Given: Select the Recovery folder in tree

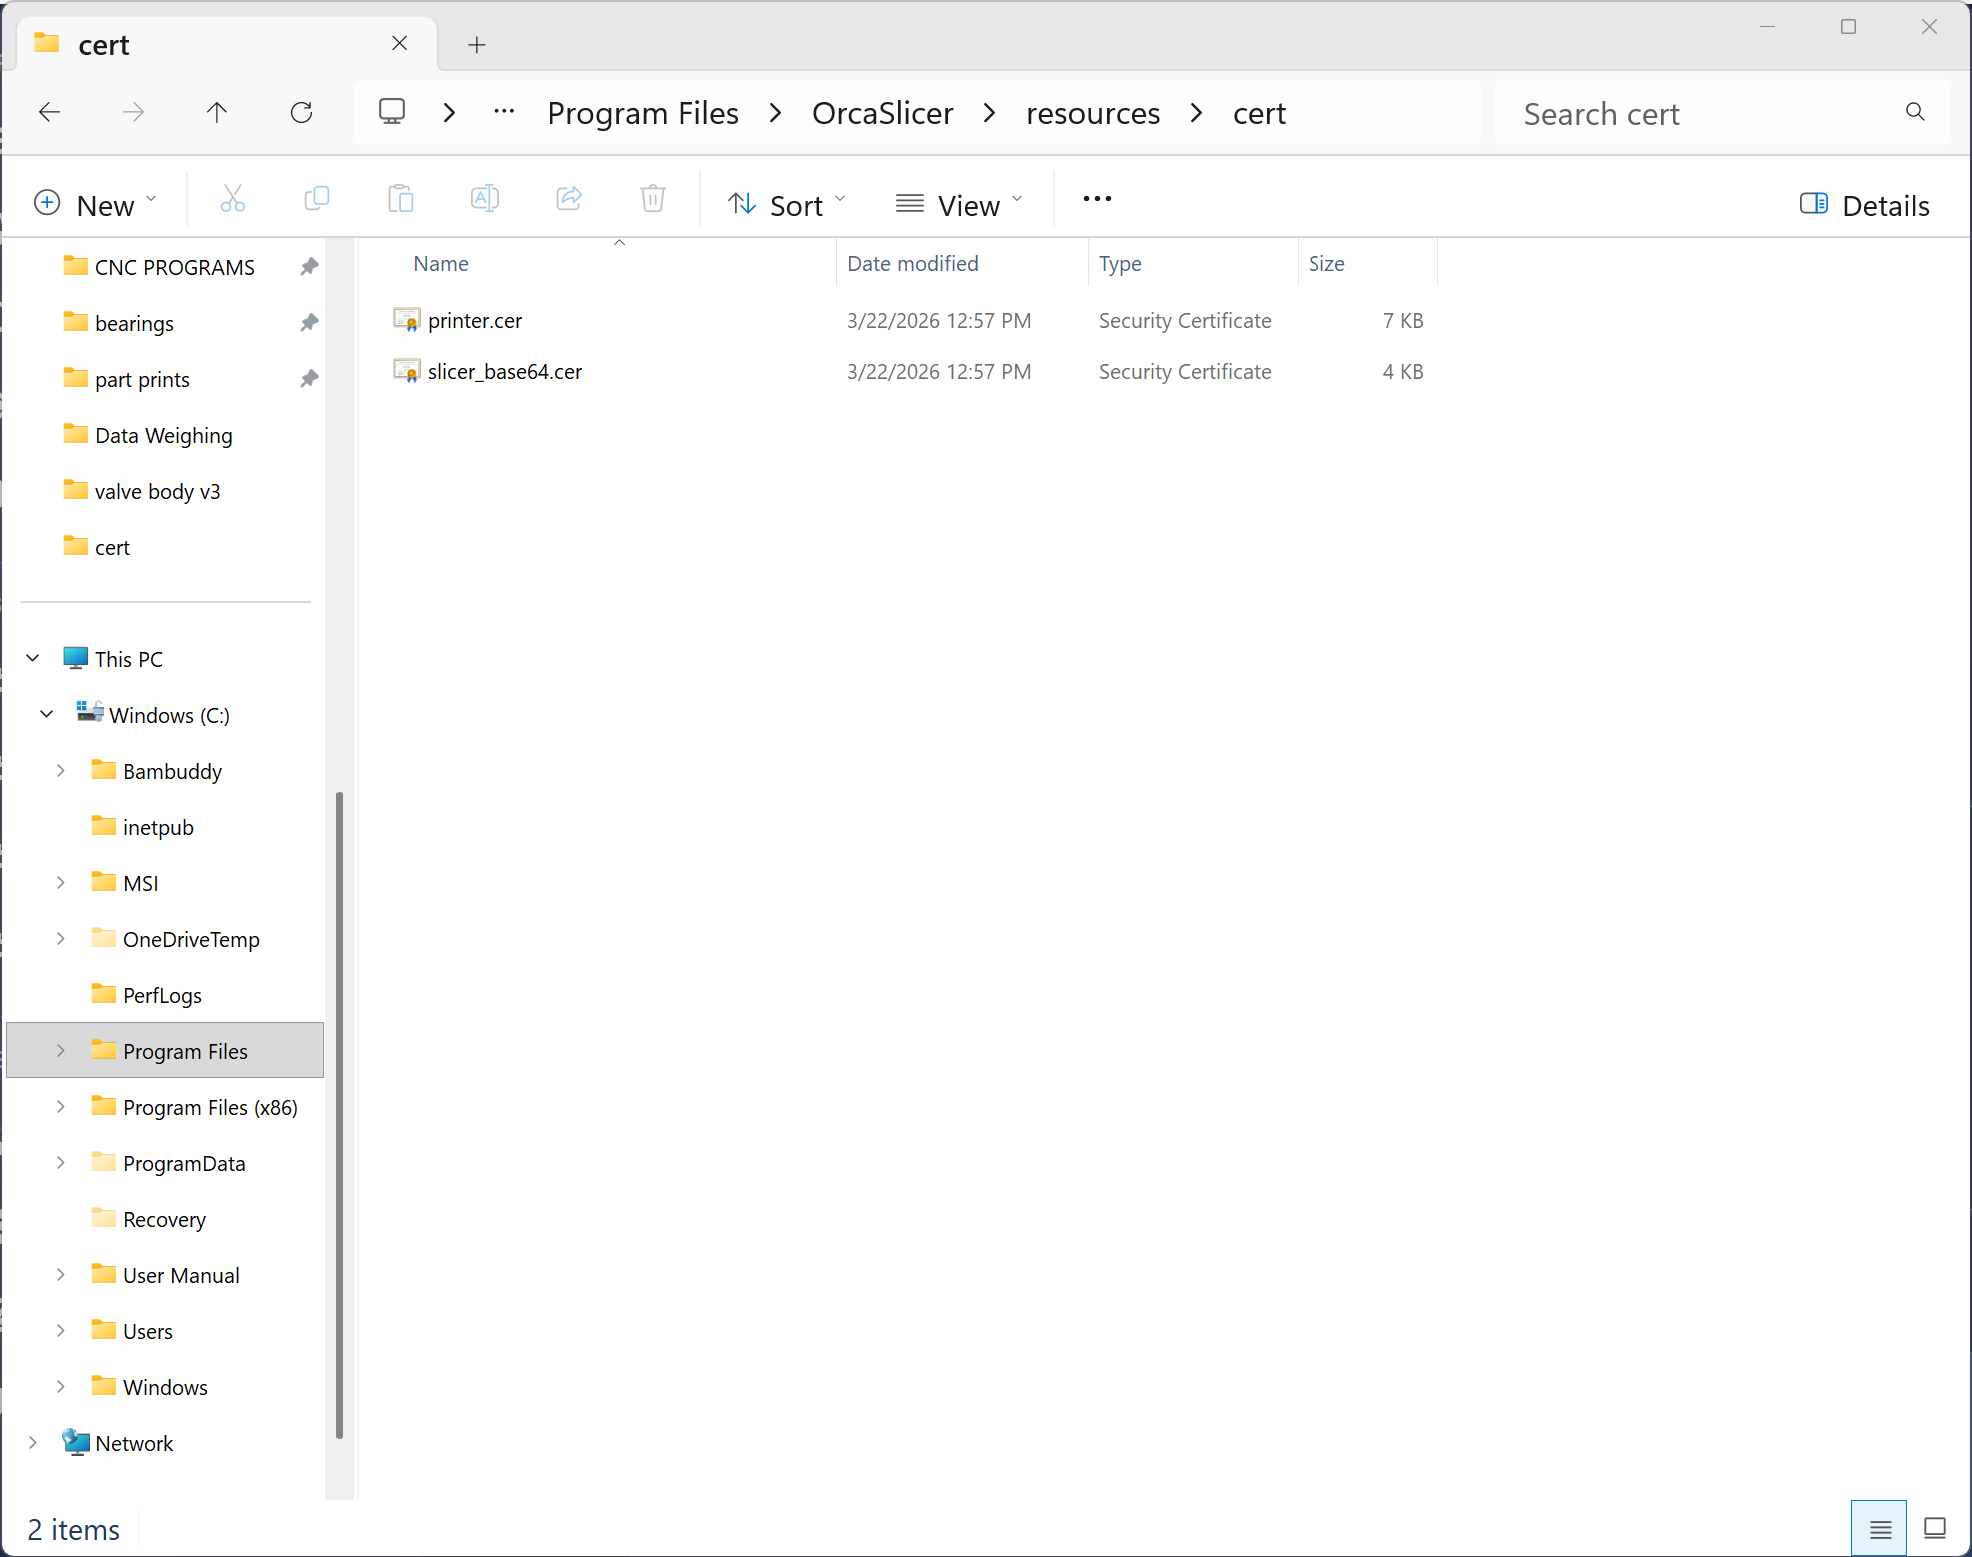Looking at the screenshot, I should coord(164,1219).
